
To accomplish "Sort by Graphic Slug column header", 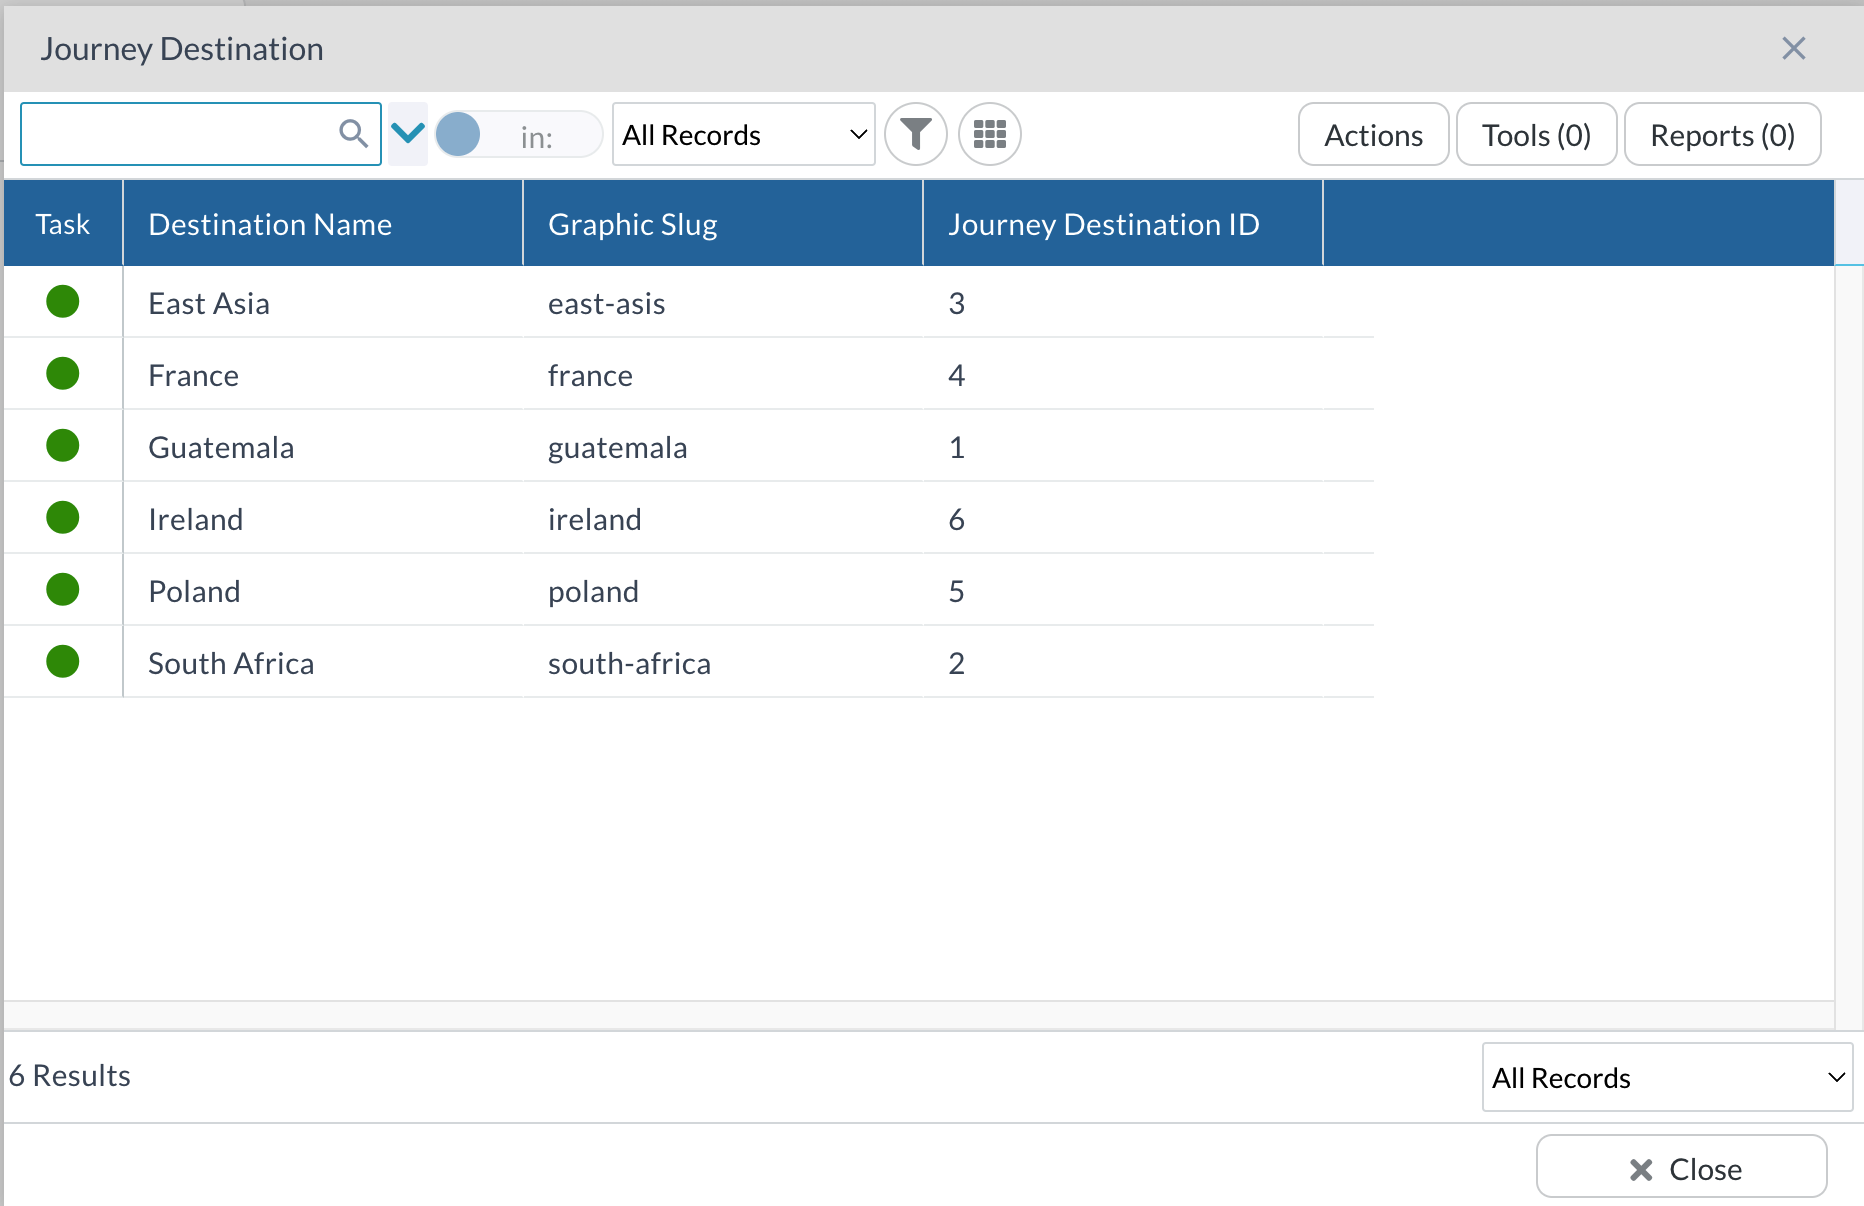I will coord(722,224).
